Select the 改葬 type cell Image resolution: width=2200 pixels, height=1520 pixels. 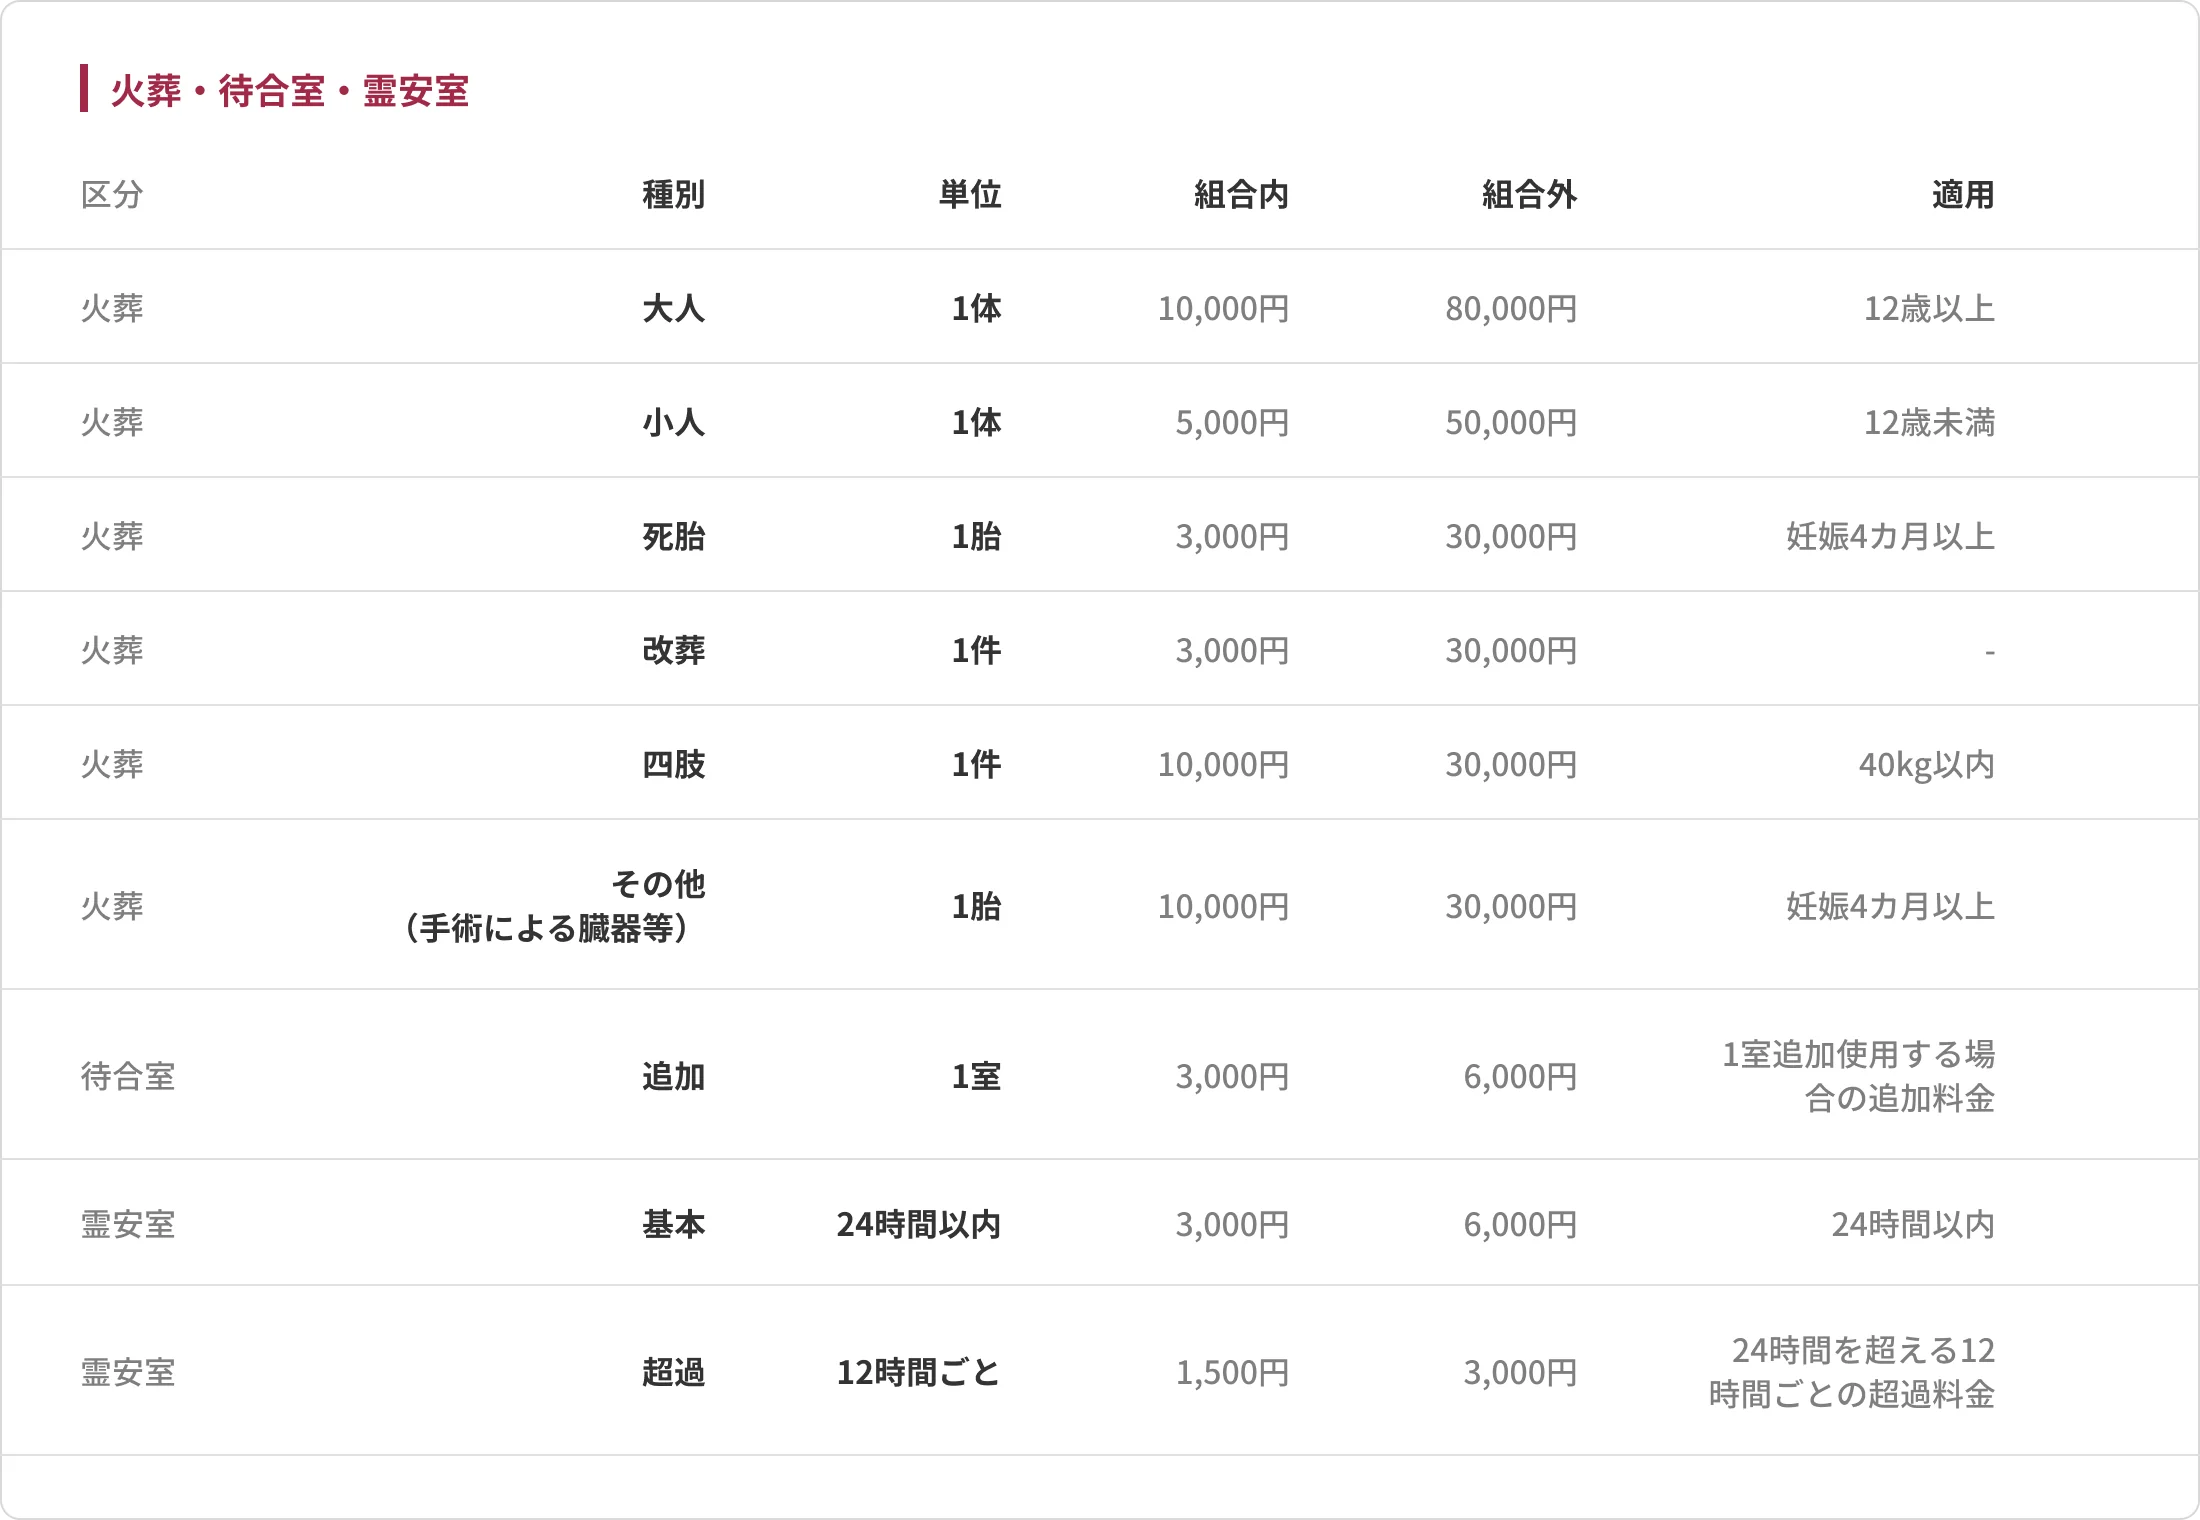674,650
